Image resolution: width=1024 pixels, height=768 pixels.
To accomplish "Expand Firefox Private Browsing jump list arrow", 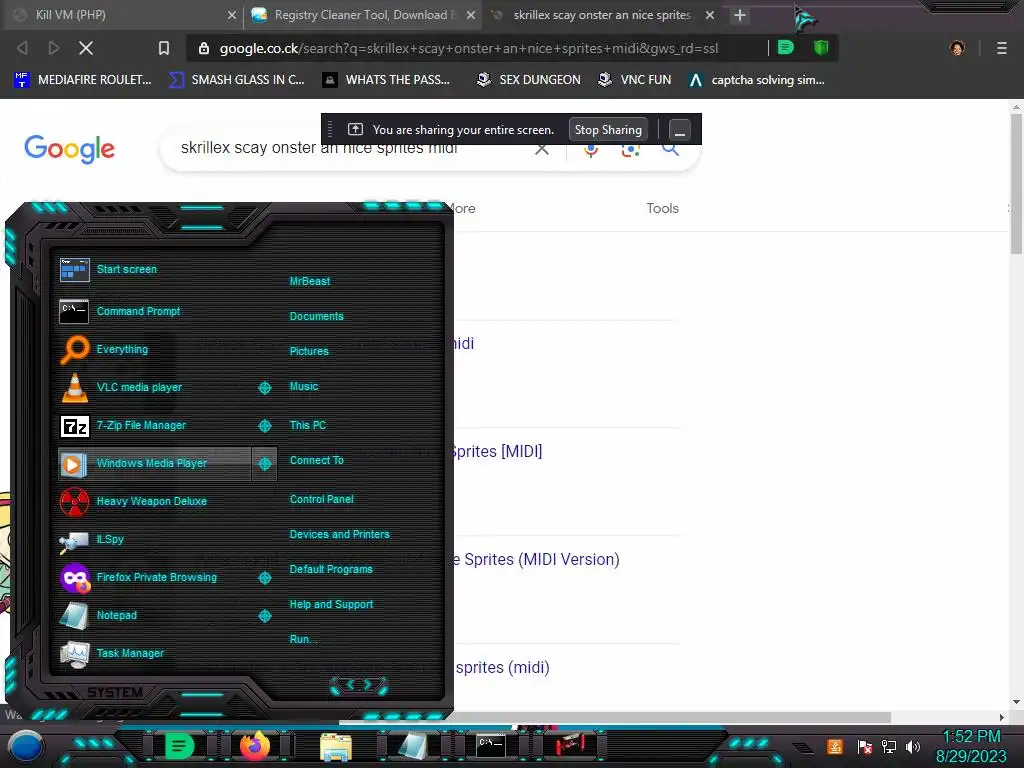I will click(x=264, y=578).
